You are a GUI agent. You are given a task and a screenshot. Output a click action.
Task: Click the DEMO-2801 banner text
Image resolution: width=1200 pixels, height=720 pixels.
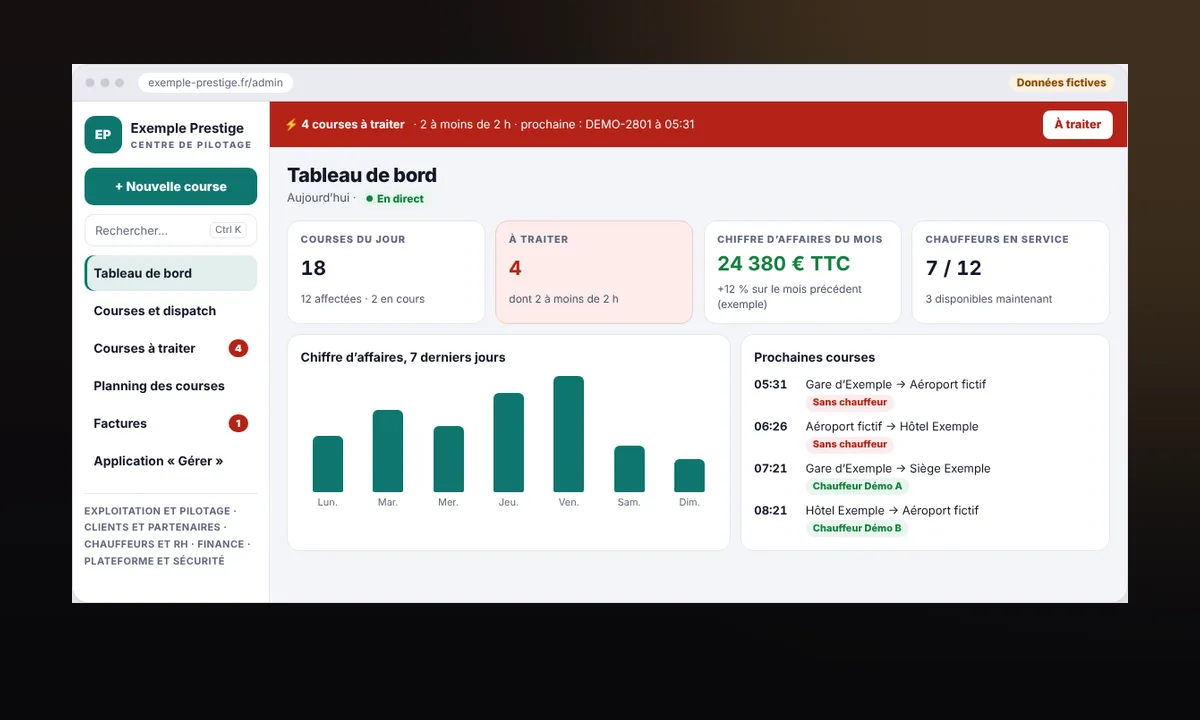(619, 124)
